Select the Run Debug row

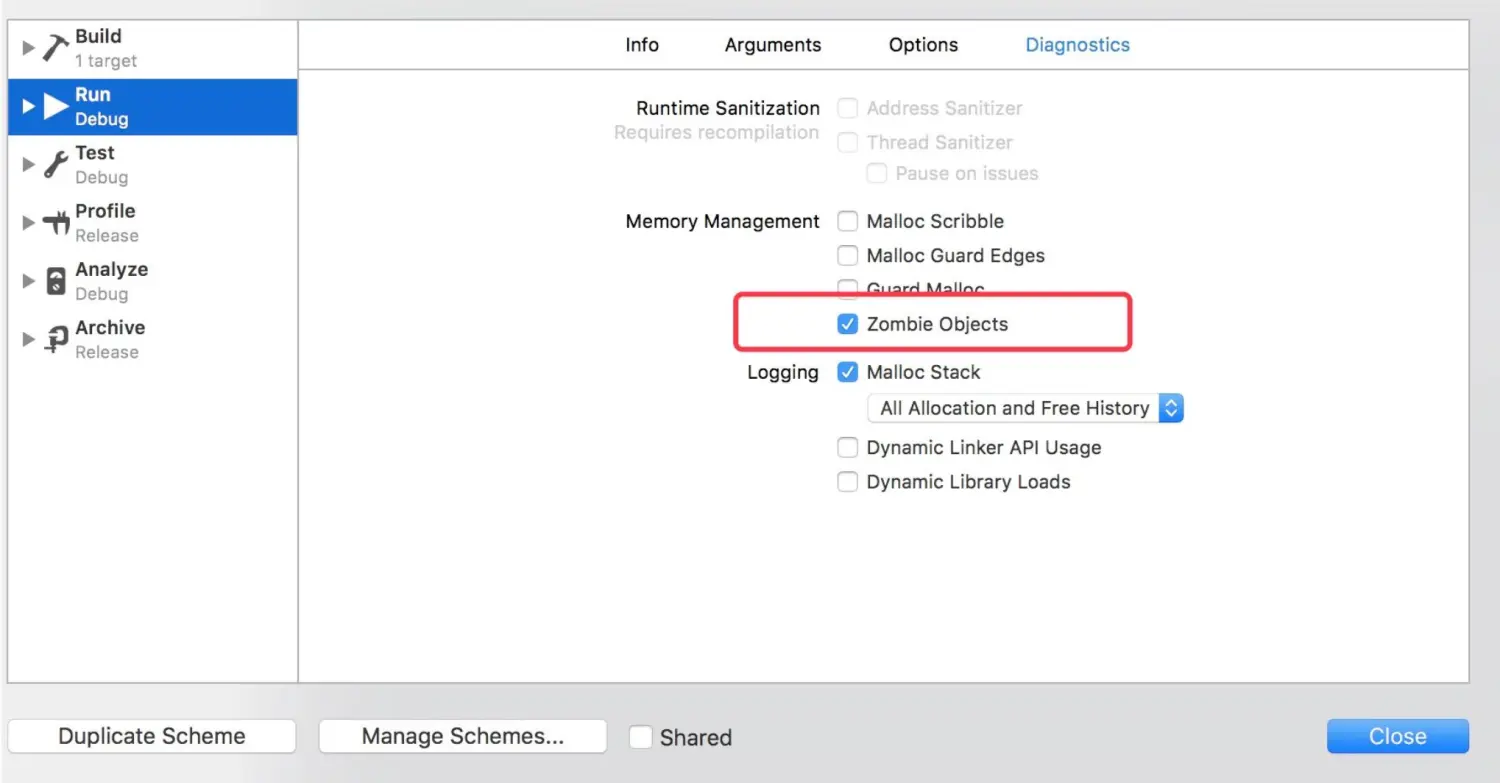[x=153, y=107]
